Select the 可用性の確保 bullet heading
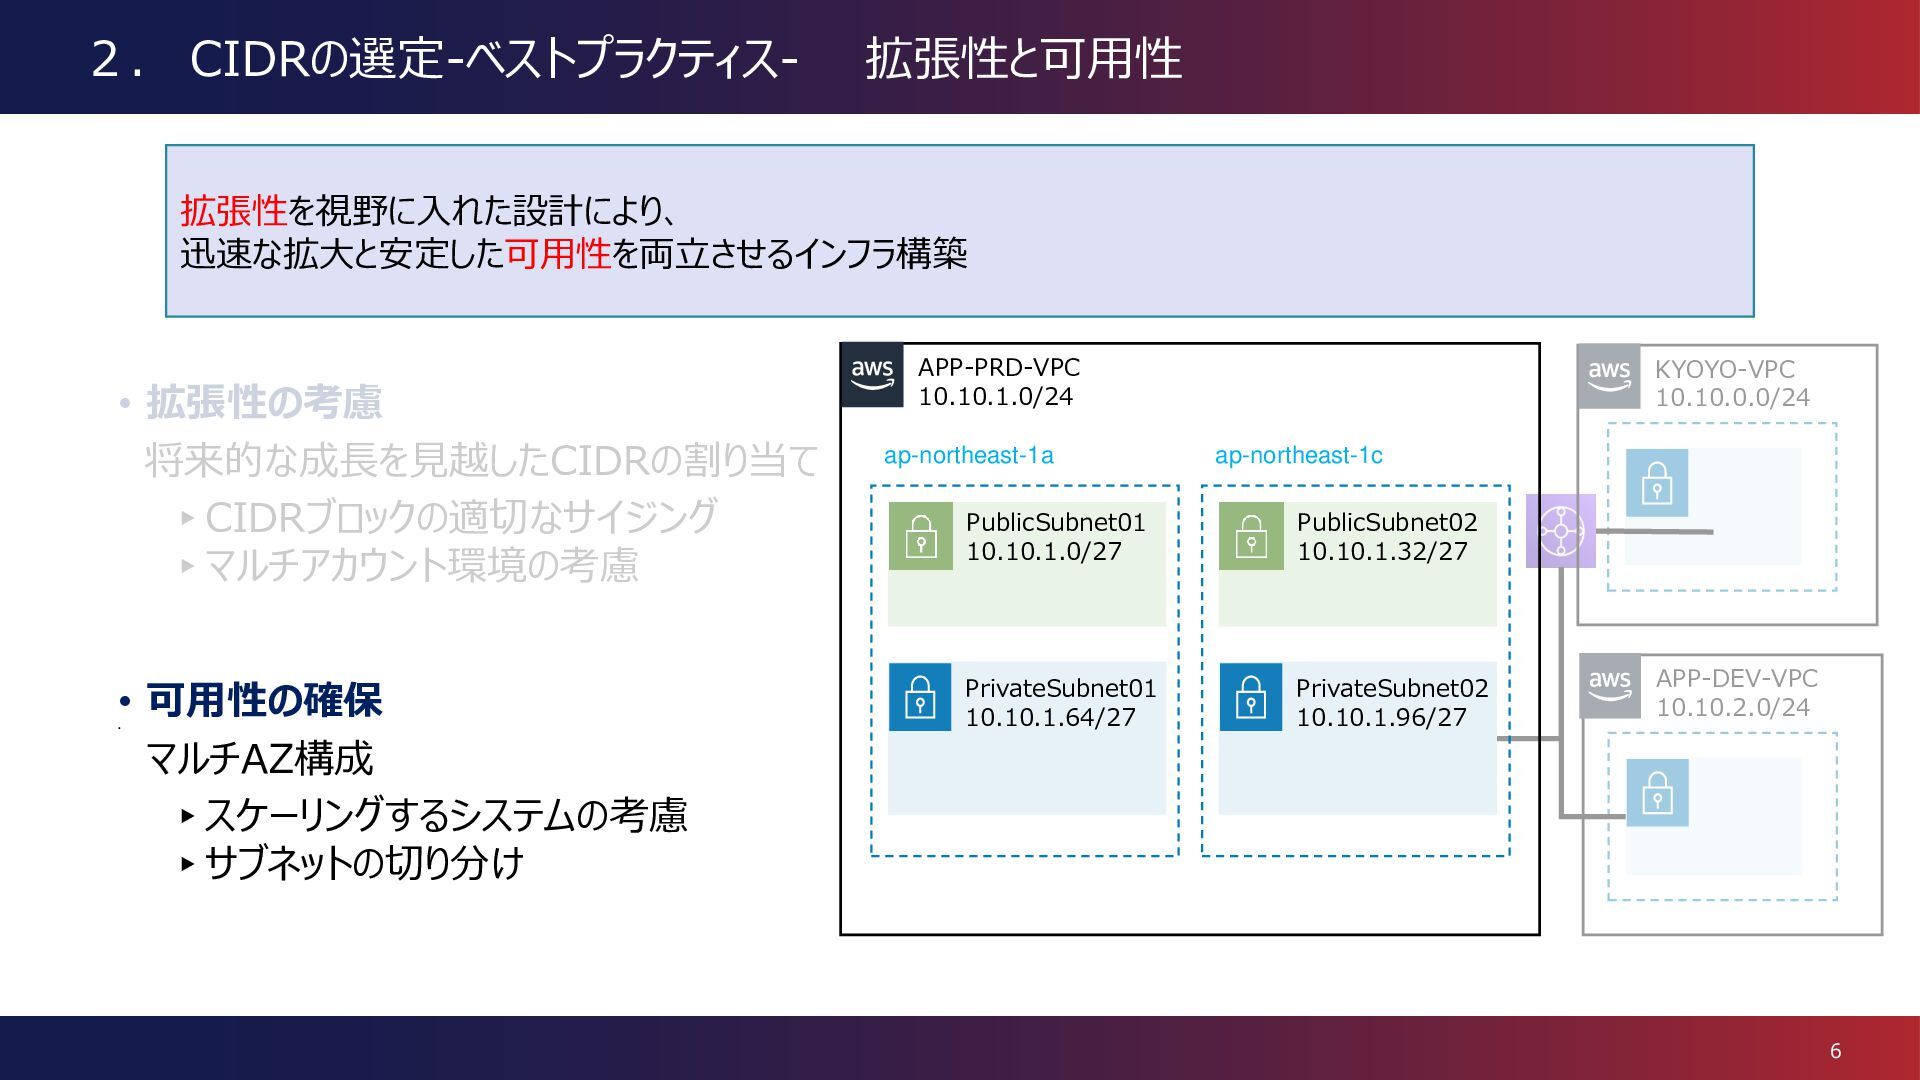The height and width of the screenshot is (1080, 1920). click(264, 700)
